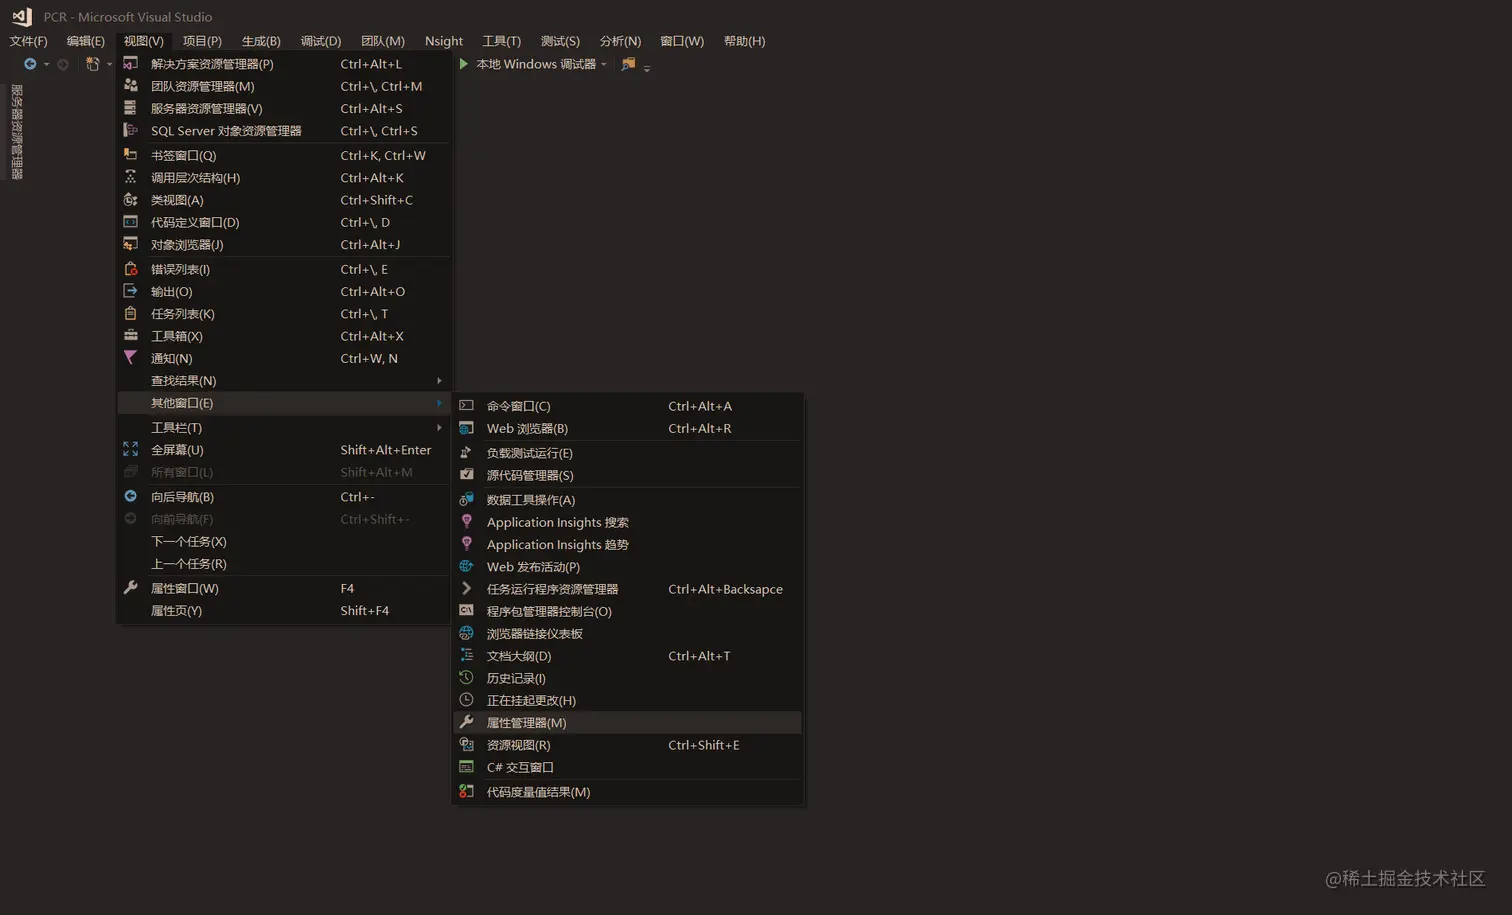Open the Nsight menu

(x=444, y=41)
